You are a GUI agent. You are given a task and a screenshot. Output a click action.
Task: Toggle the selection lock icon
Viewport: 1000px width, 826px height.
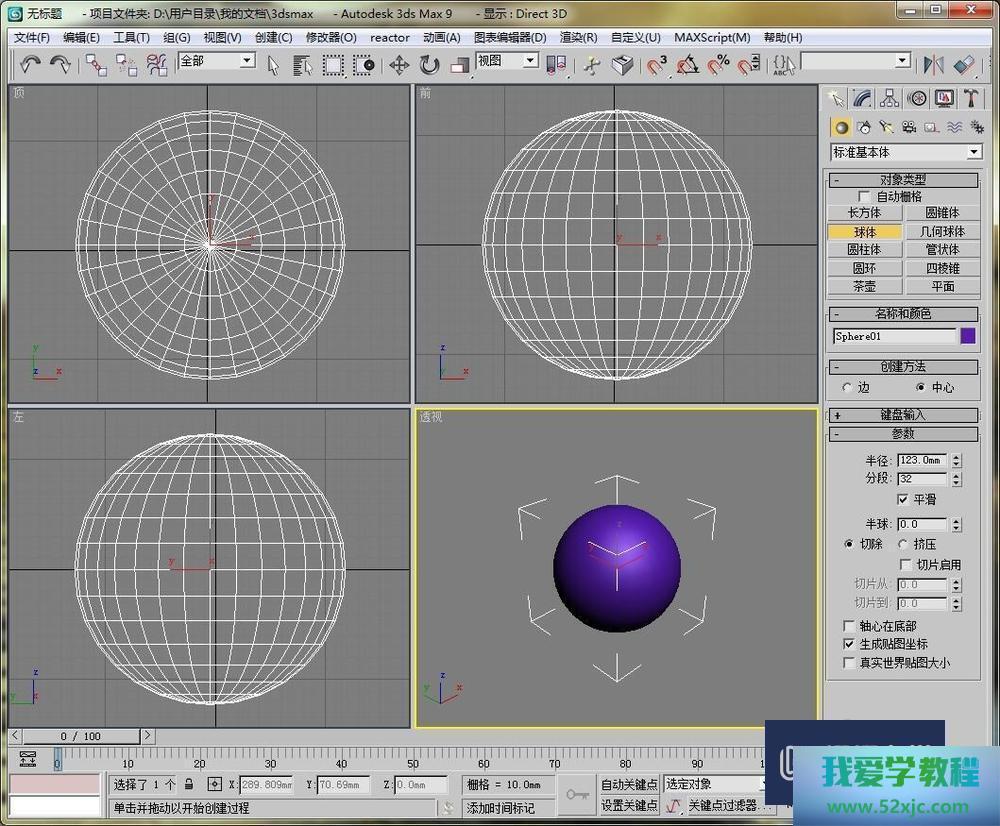point(188,785)
